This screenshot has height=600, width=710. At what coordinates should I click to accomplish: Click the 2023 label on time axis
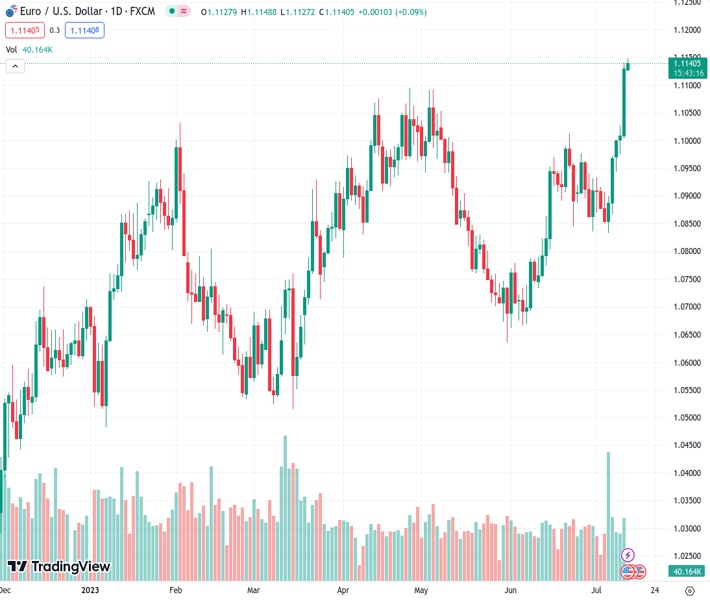[x=89, y=590]
